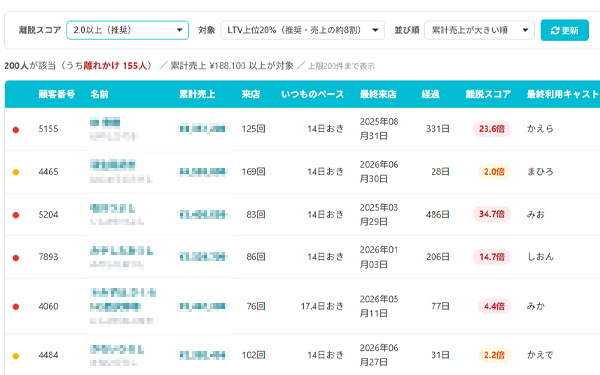Click the visit count 83回
This screenshot has height=375, width=600.
coord(256,214)
